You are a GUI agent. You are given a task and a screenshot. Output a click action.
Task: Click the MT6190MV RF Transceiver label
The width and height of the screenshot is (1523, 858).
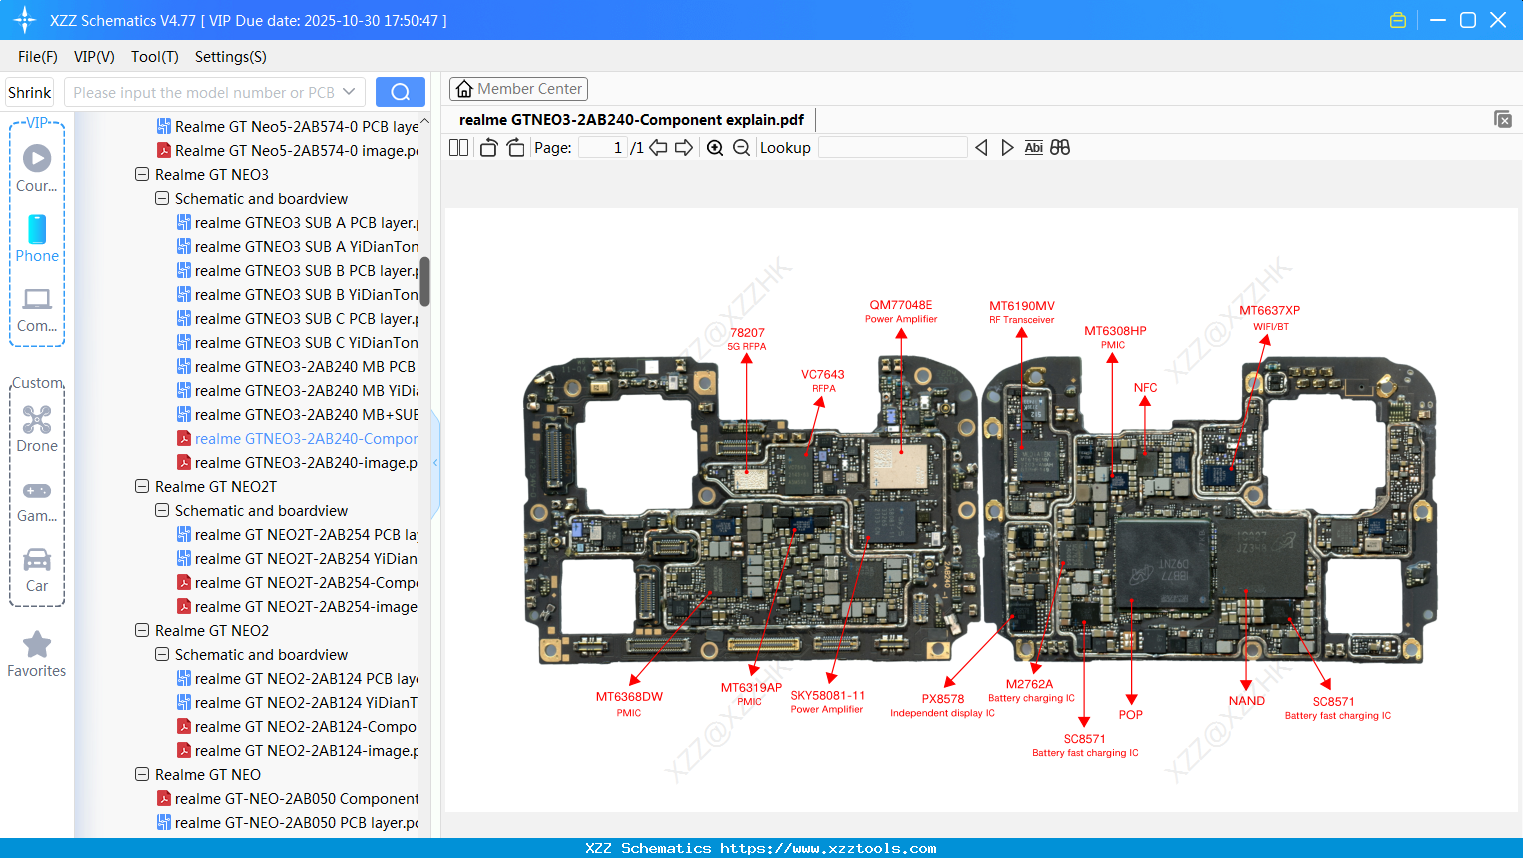point(1022,312)
